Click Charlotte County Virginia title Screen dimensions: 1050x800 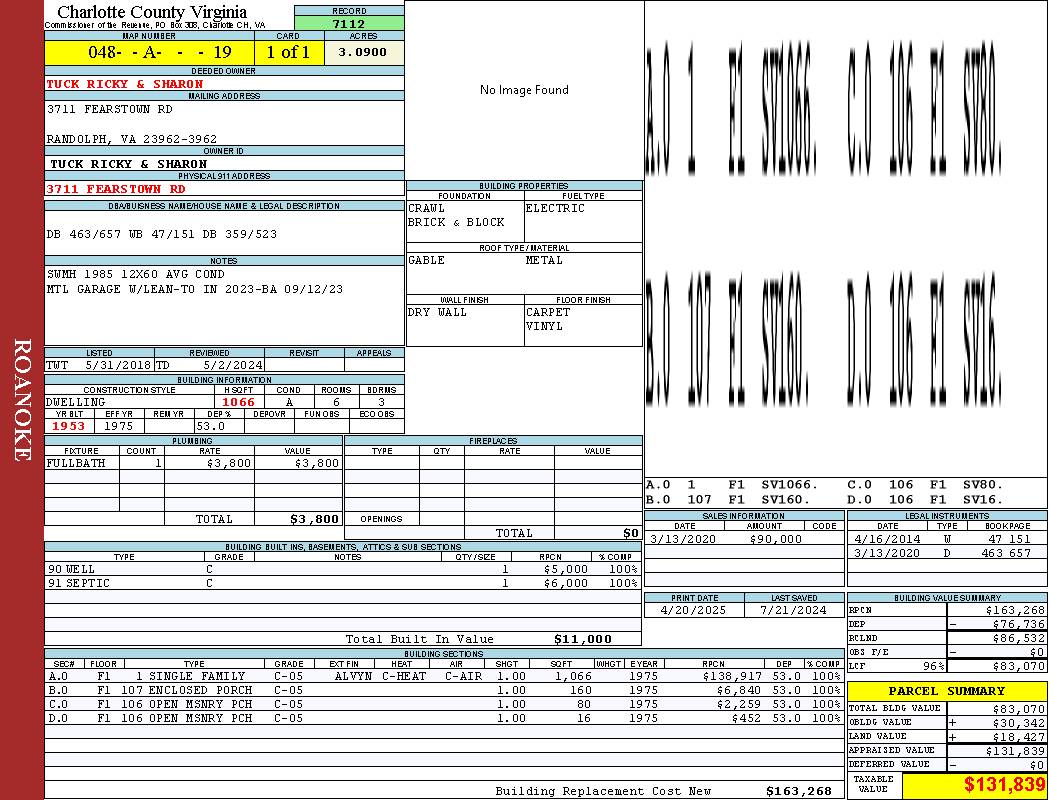coord(152,12)
